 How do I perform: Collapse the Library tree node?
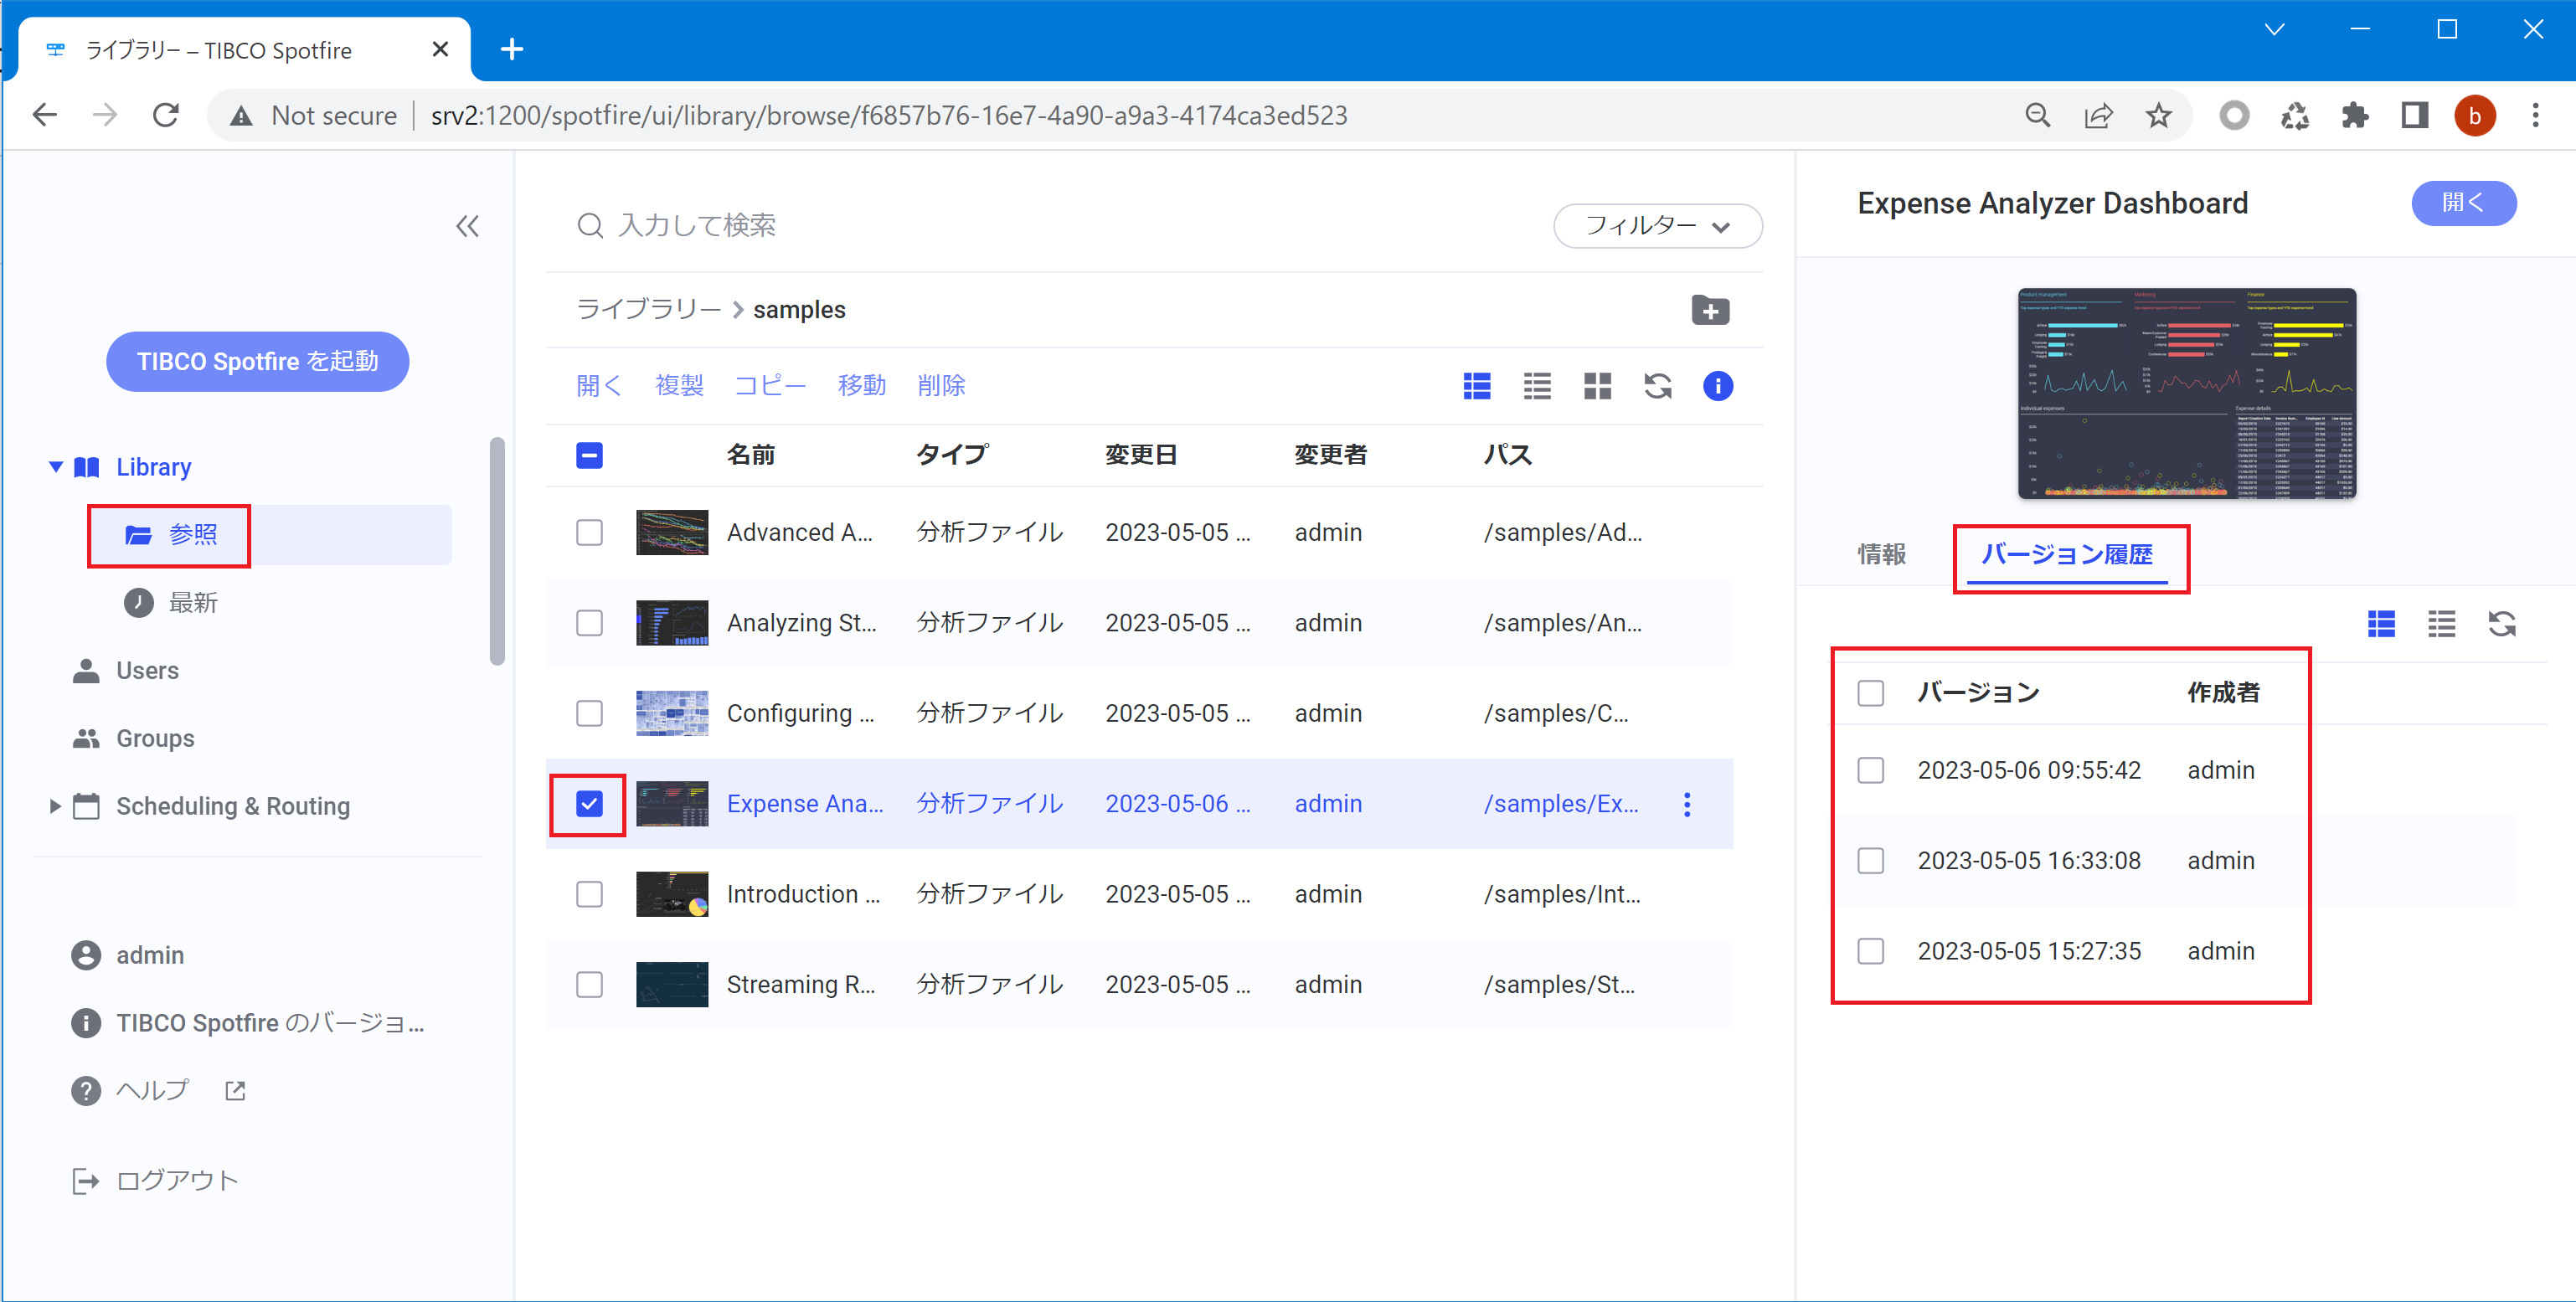pos(56,467)
